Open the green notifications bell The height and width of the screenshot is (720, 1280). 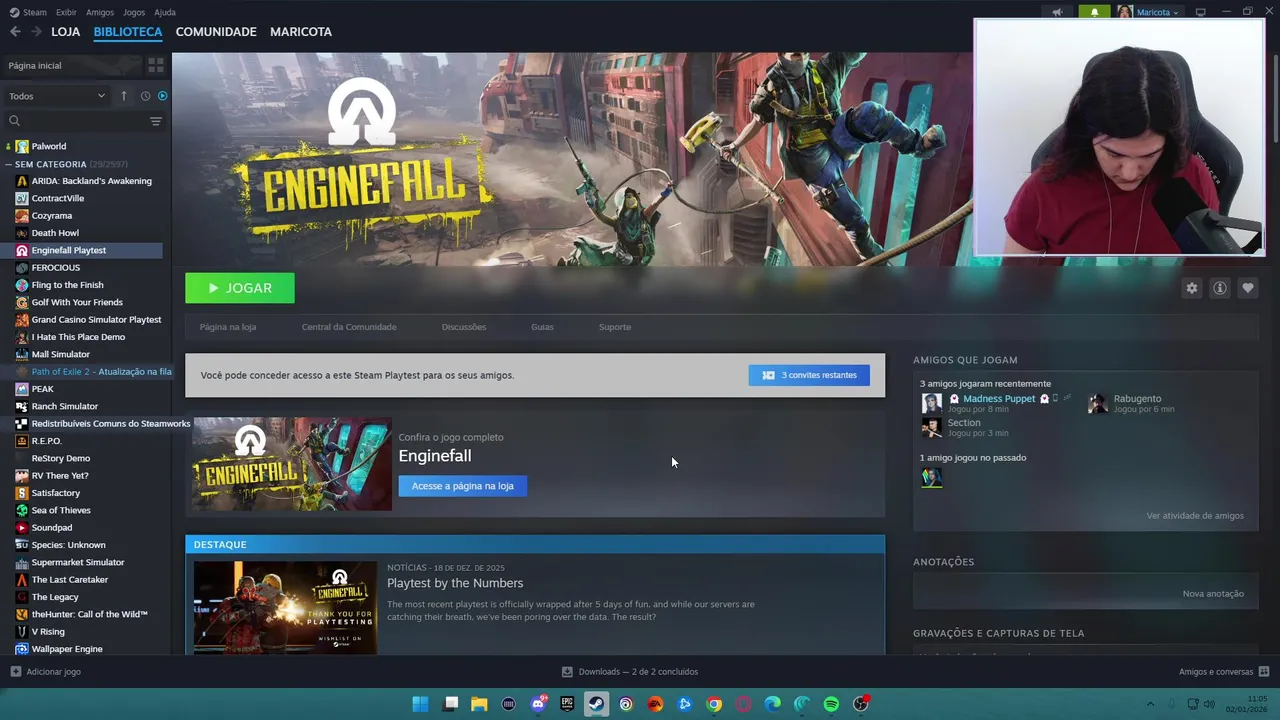tap(1094, 12)
